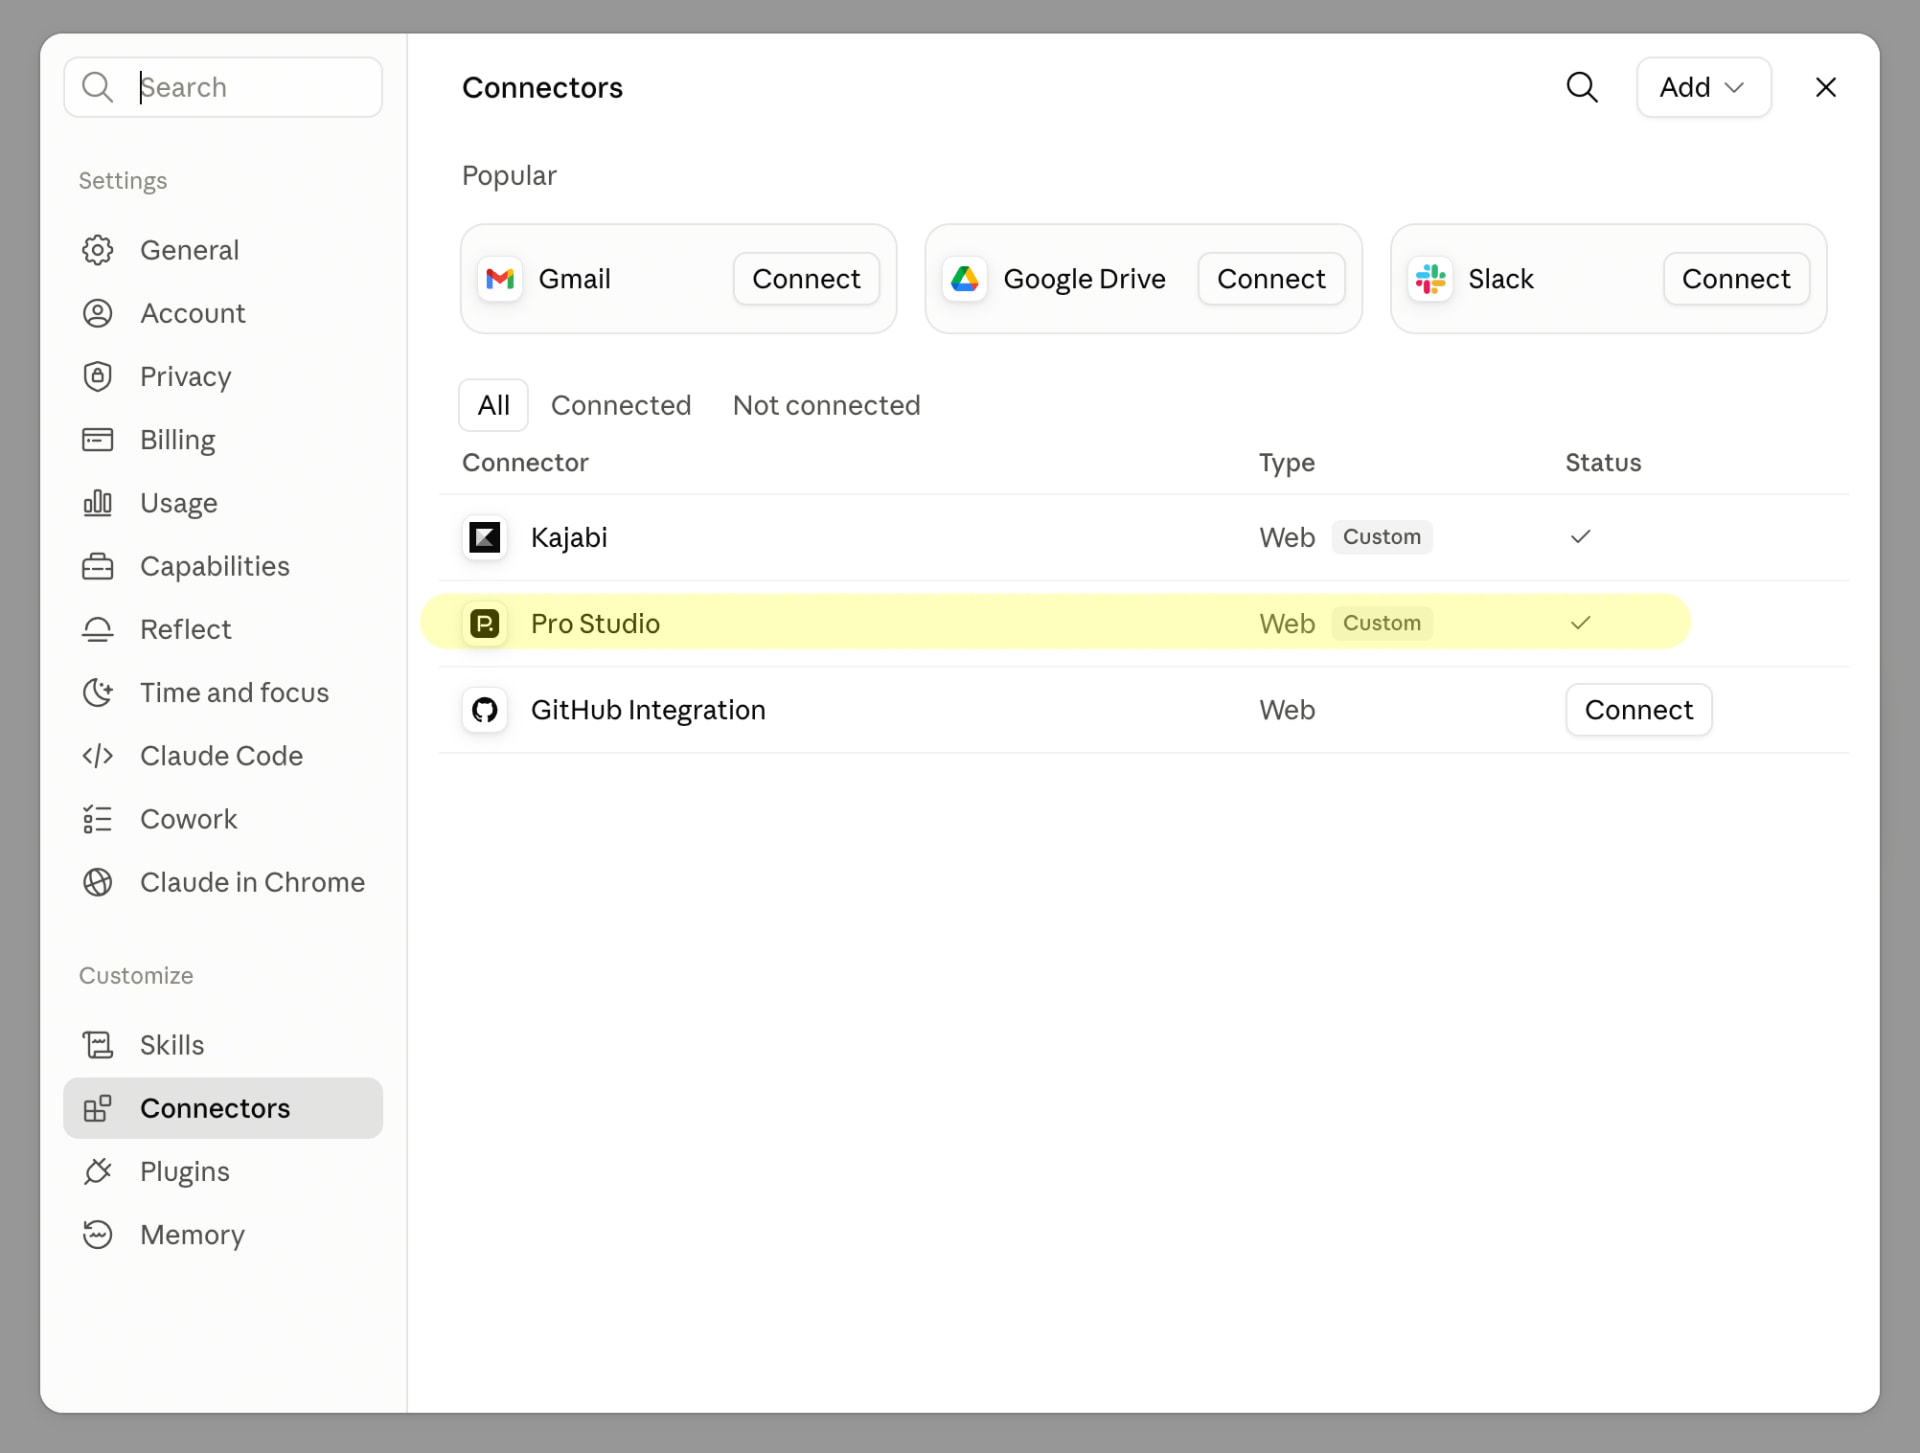Click the Connector column header
This screenshot has width=1920, height=1453.
click(525, 463)
